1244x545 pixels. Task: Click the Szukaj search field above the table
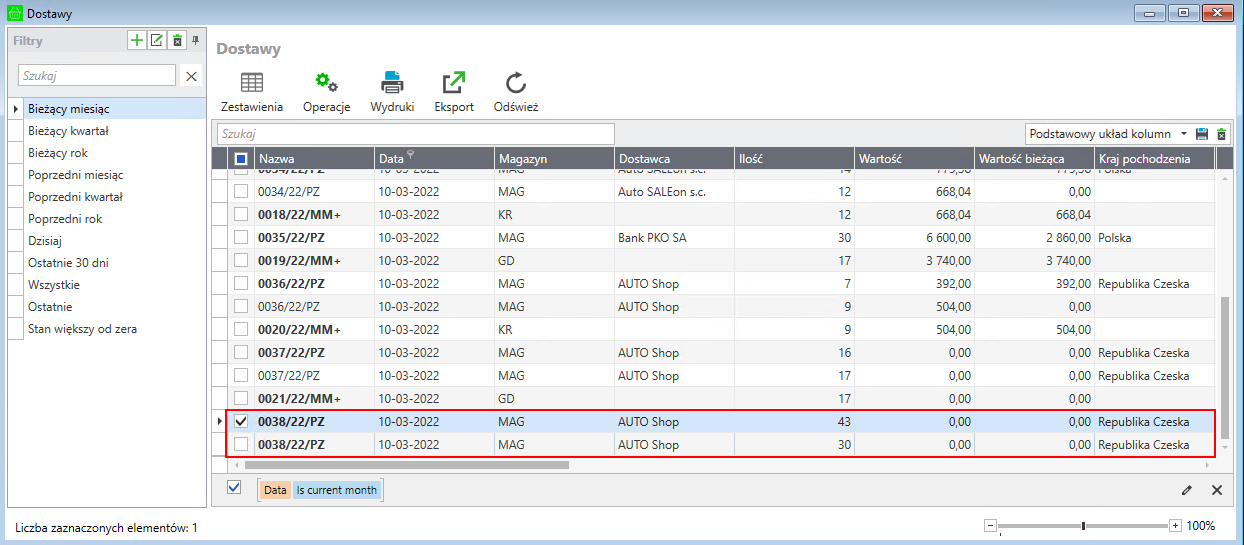click(415, 134)
